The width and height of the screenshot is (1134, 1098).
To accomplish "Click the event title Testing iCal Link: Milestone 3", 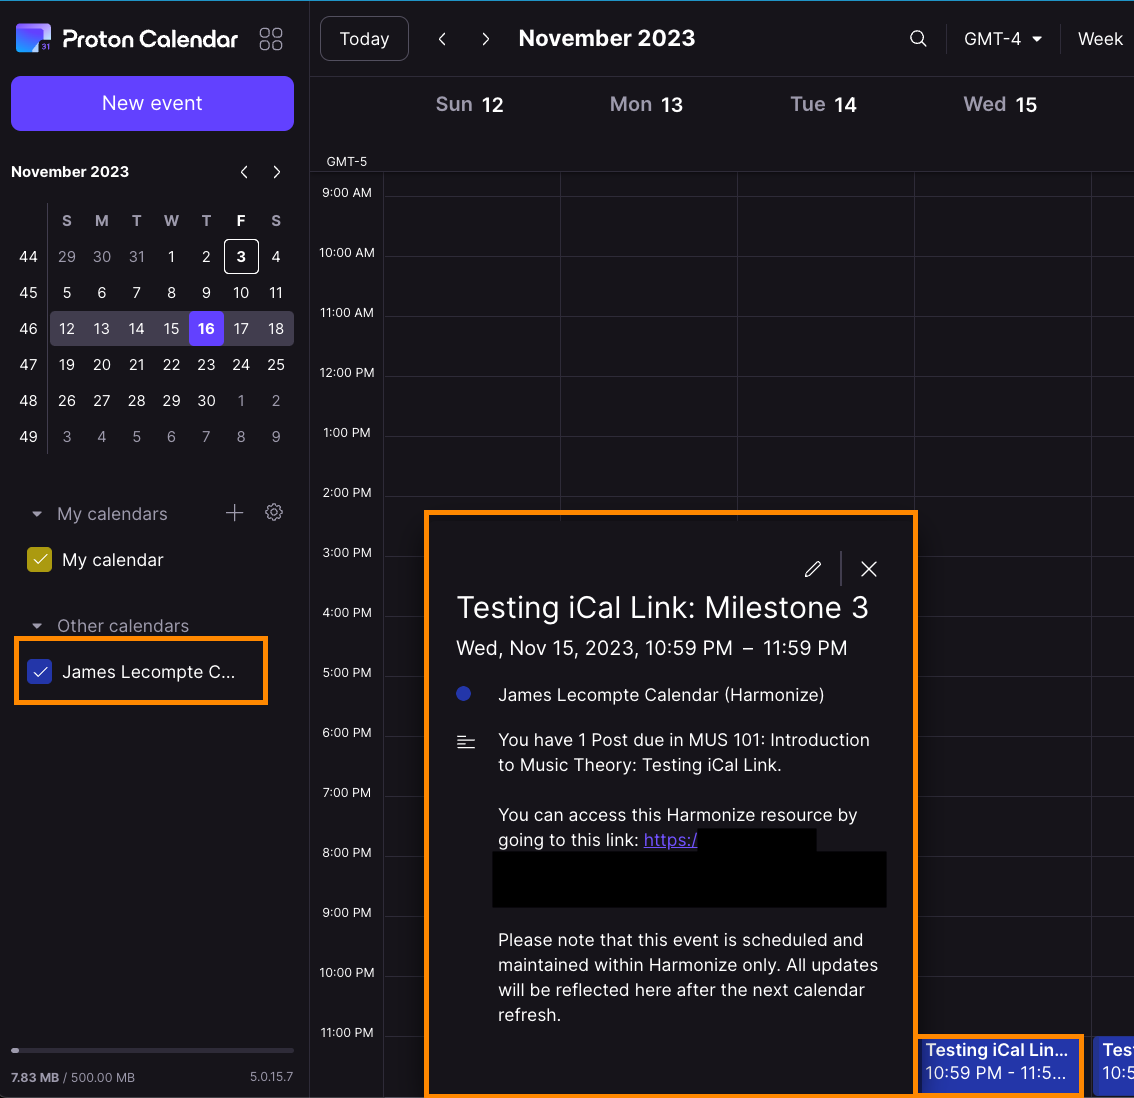I will point(662,608).
